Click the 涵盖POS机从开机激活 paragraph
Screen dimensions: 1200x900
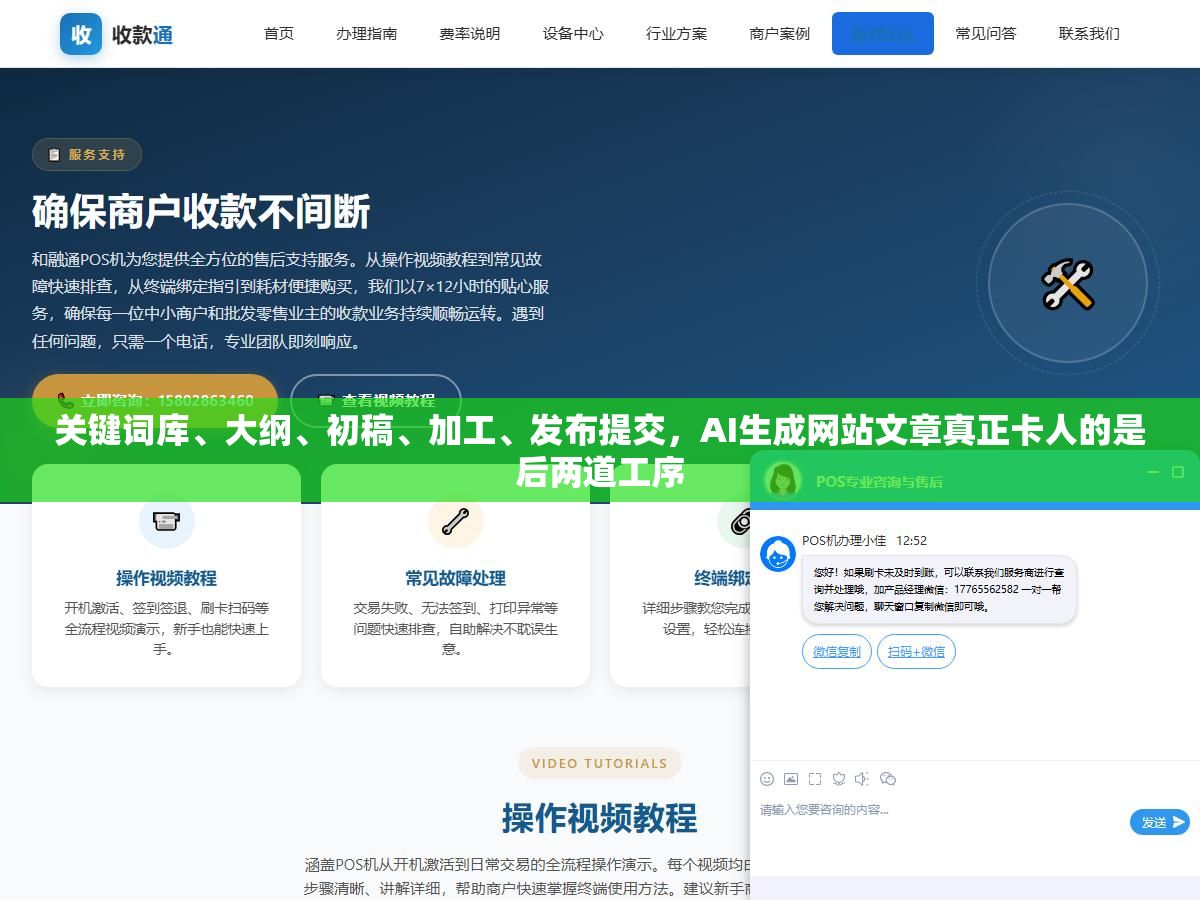527,876
